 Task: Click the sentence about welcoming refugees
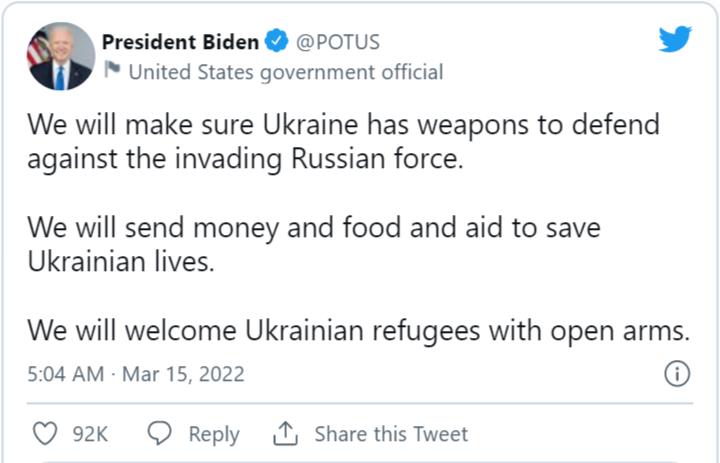point(358,330)
